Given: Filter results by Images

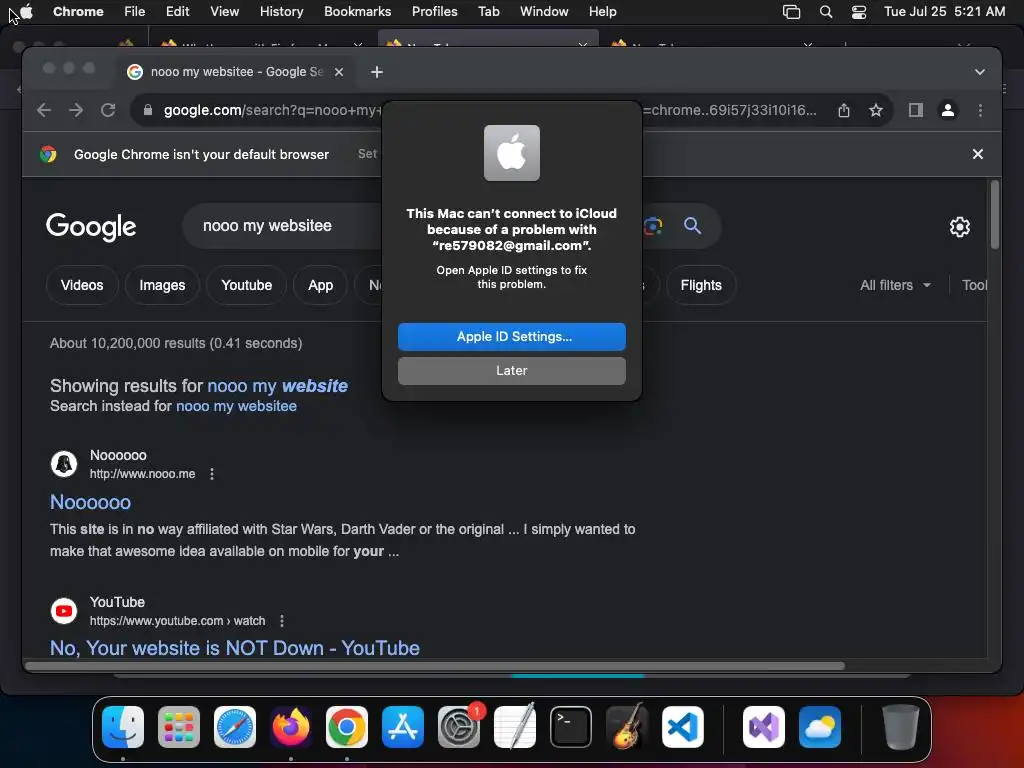Looking at the screenshot, I should (x=162, y=285).
